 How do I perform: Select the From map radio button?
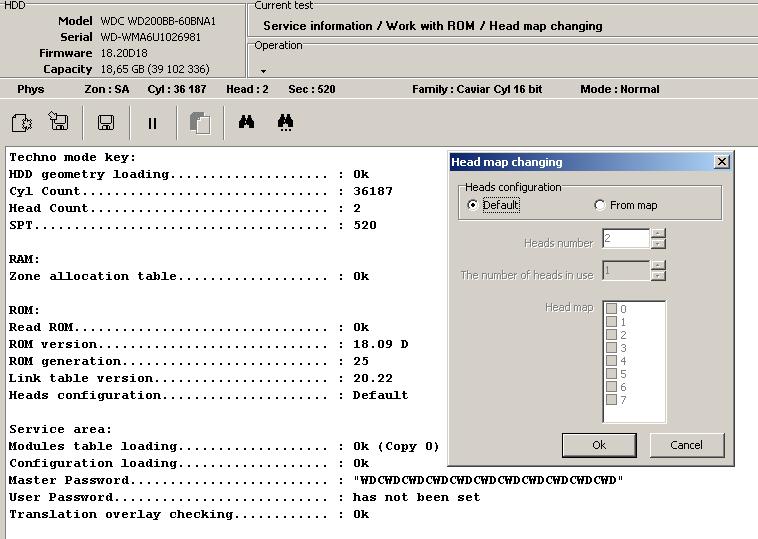599,205
